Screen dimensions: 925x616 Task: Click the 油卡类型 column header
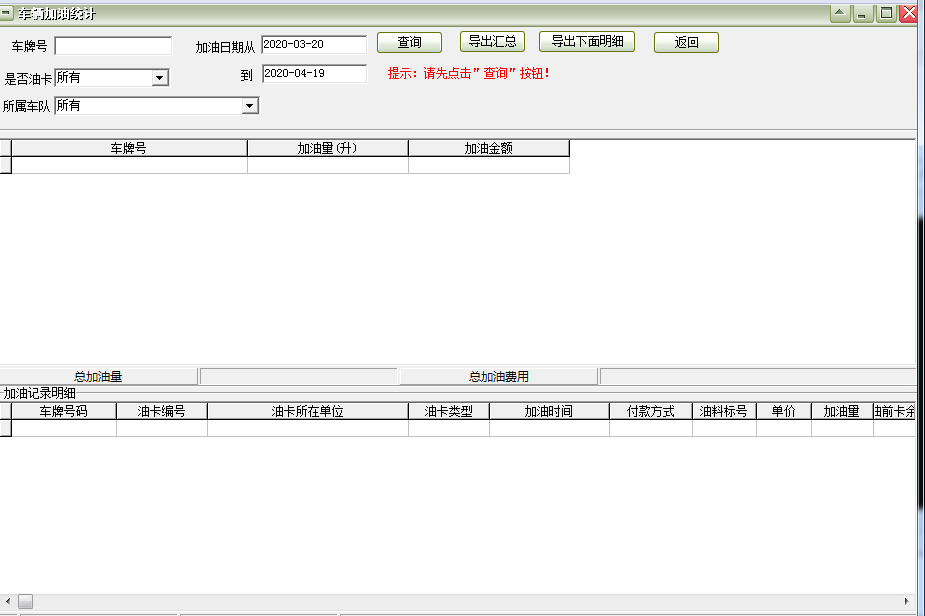tap(448, 411)
